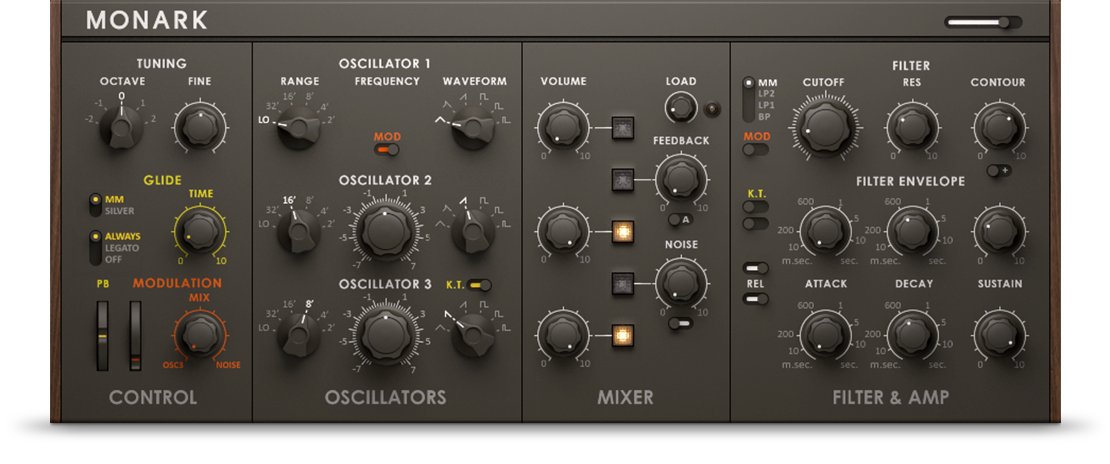Click the Tuning Fine knob
Viewport: 1110px width, 464px height.
tap(200, 129)
